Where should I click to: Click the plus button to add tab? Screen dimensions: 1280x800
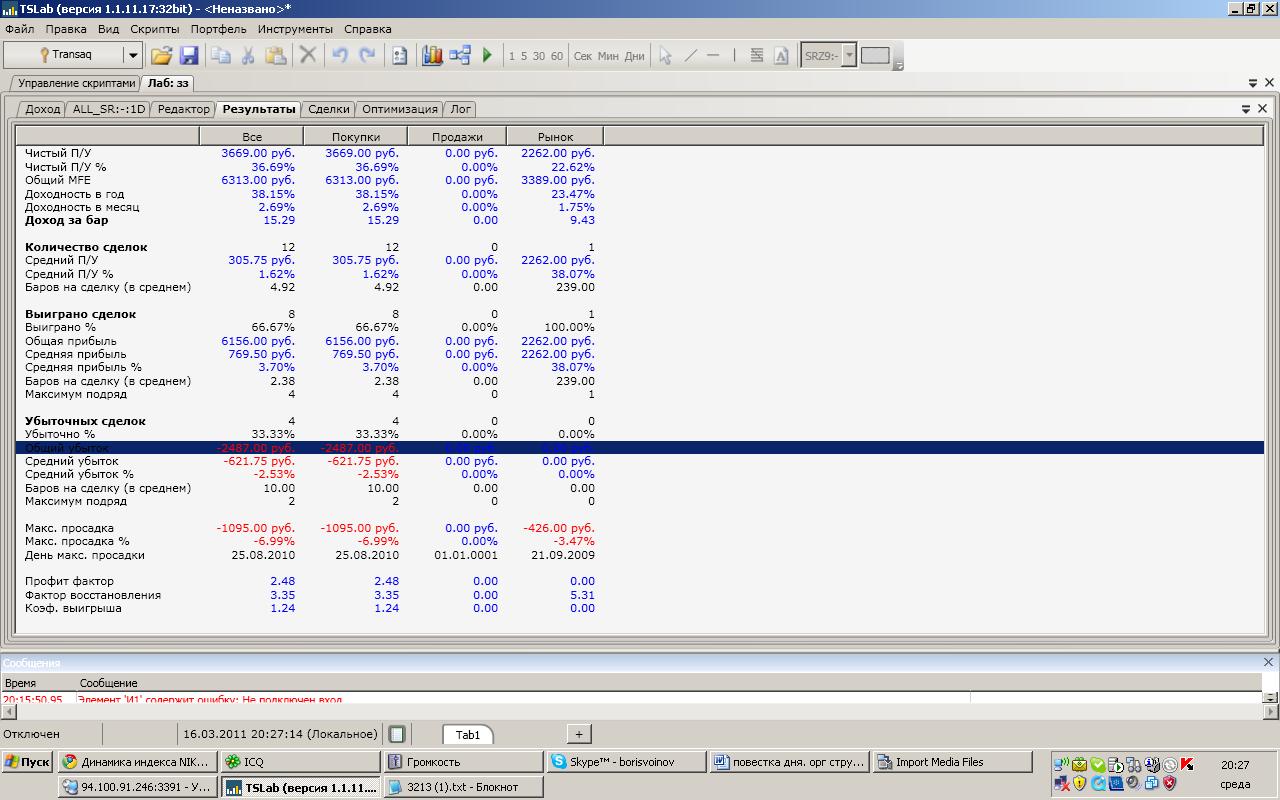click(579, 734)
